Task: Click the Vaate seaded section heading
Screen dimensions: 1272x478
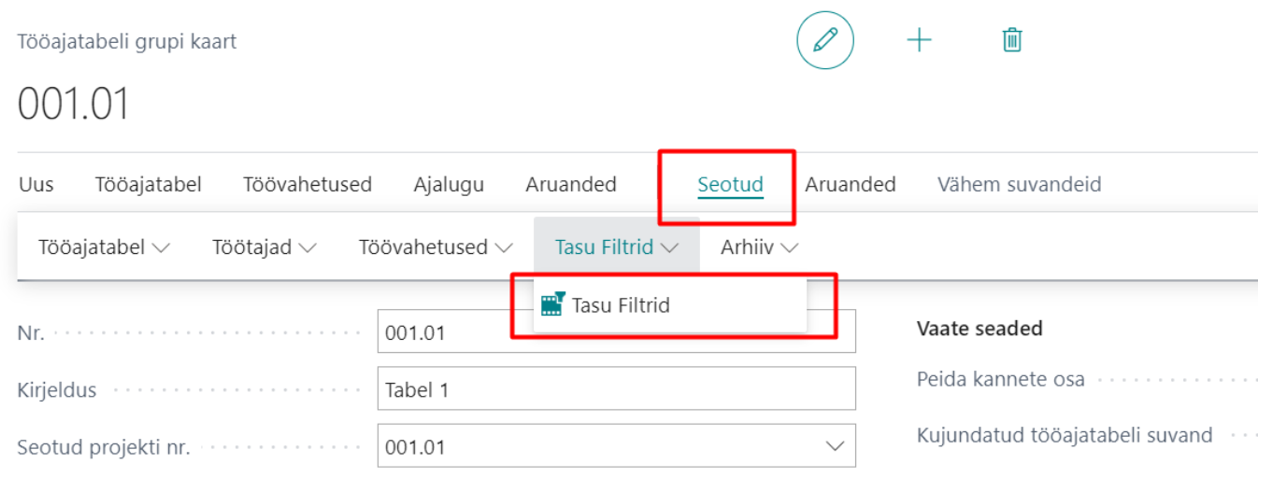Action: (980, 328)
